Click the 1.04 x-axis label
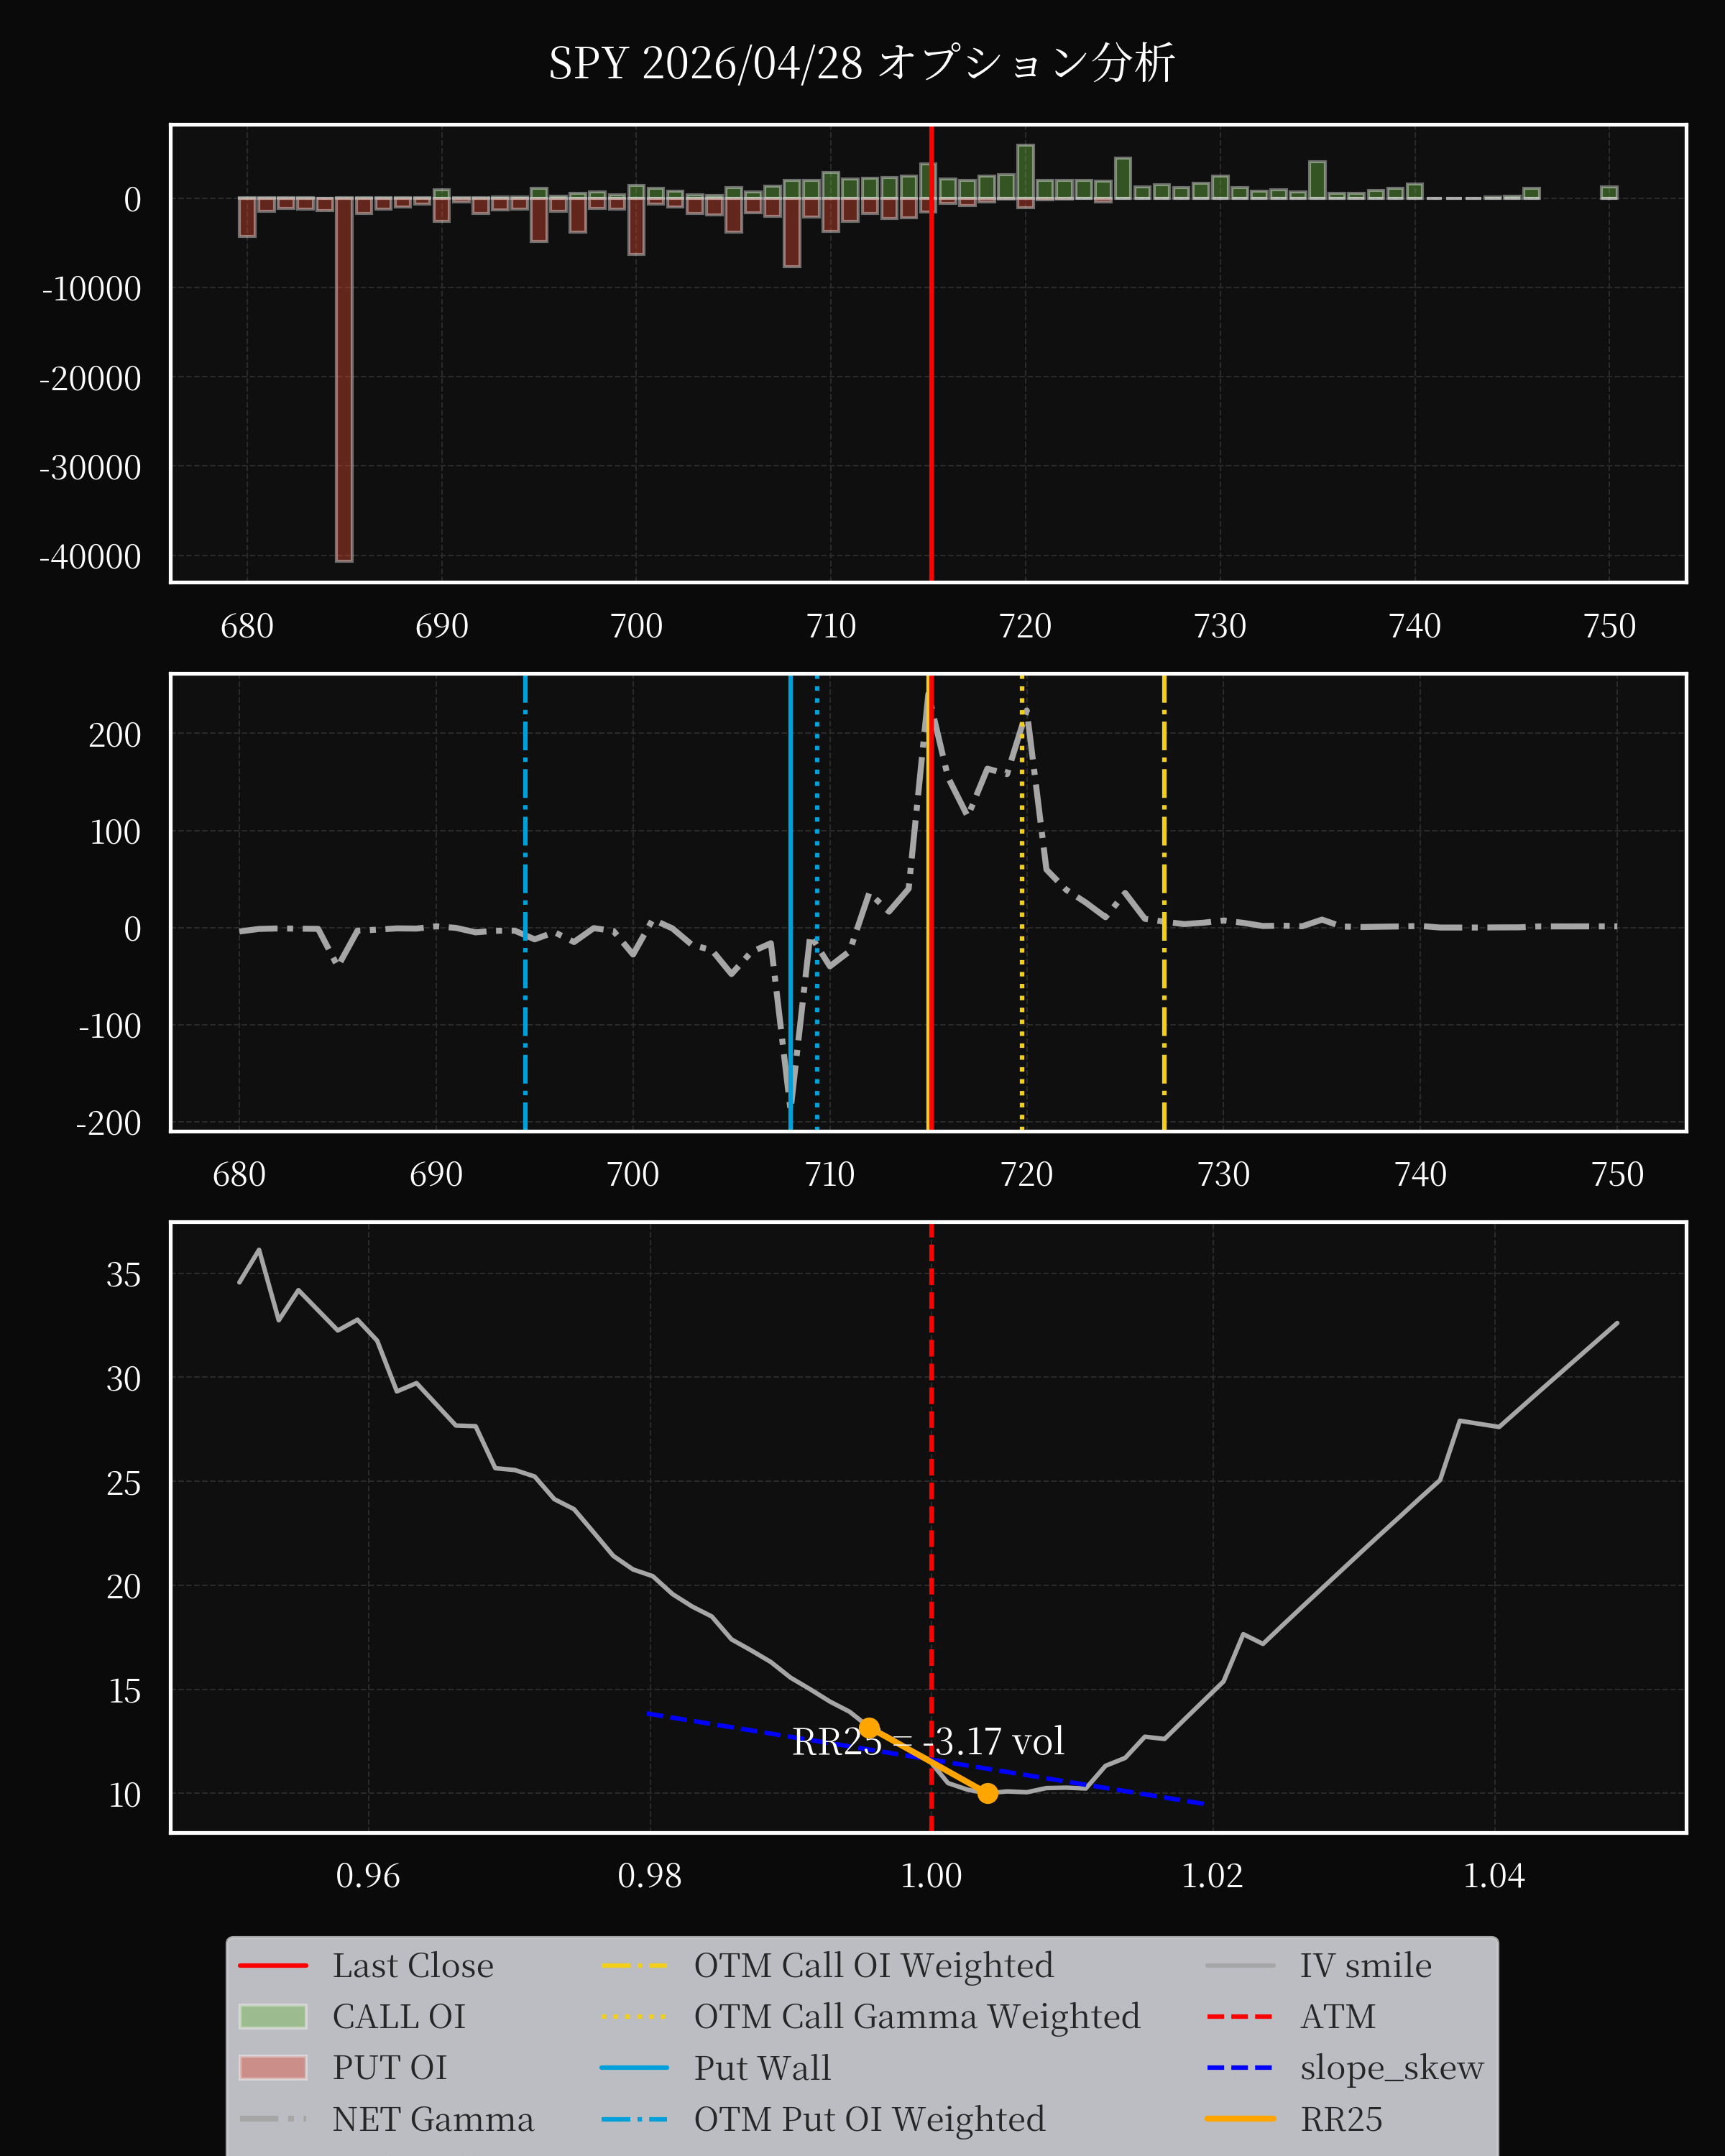 click(x=1494, y=1875)
